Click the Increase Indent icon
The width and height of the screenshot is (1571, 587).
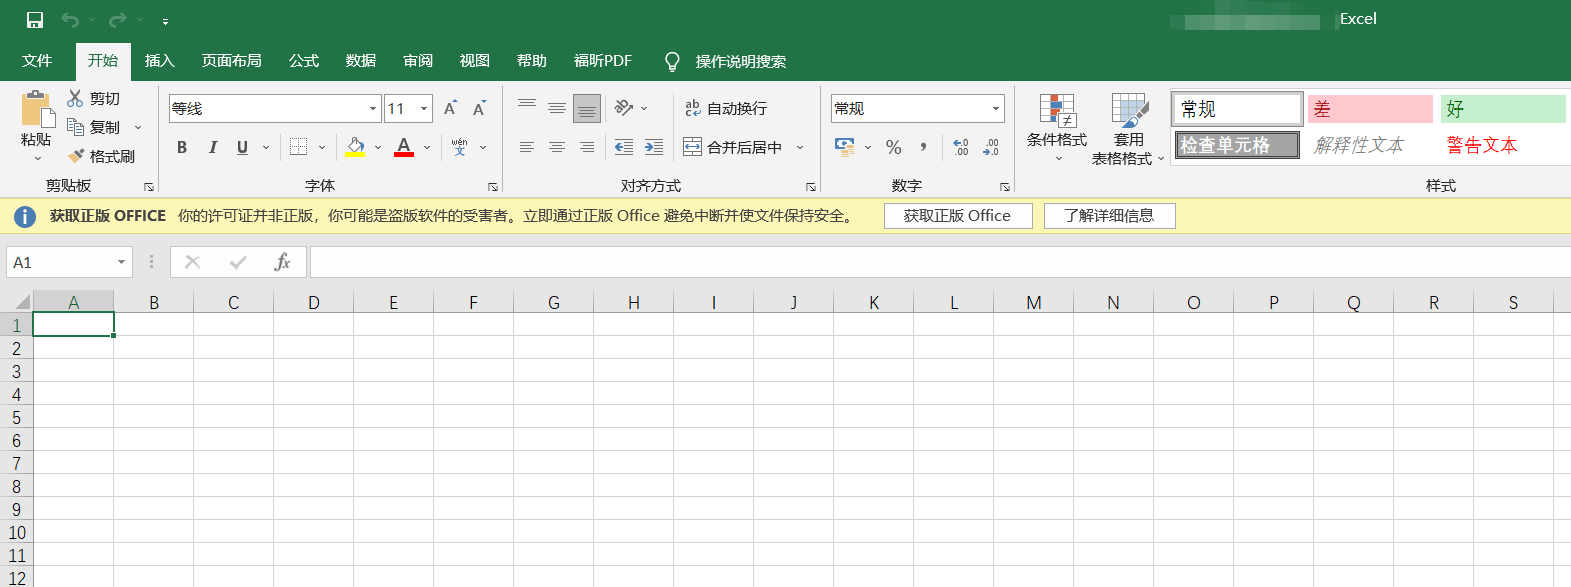coord(654,147)
